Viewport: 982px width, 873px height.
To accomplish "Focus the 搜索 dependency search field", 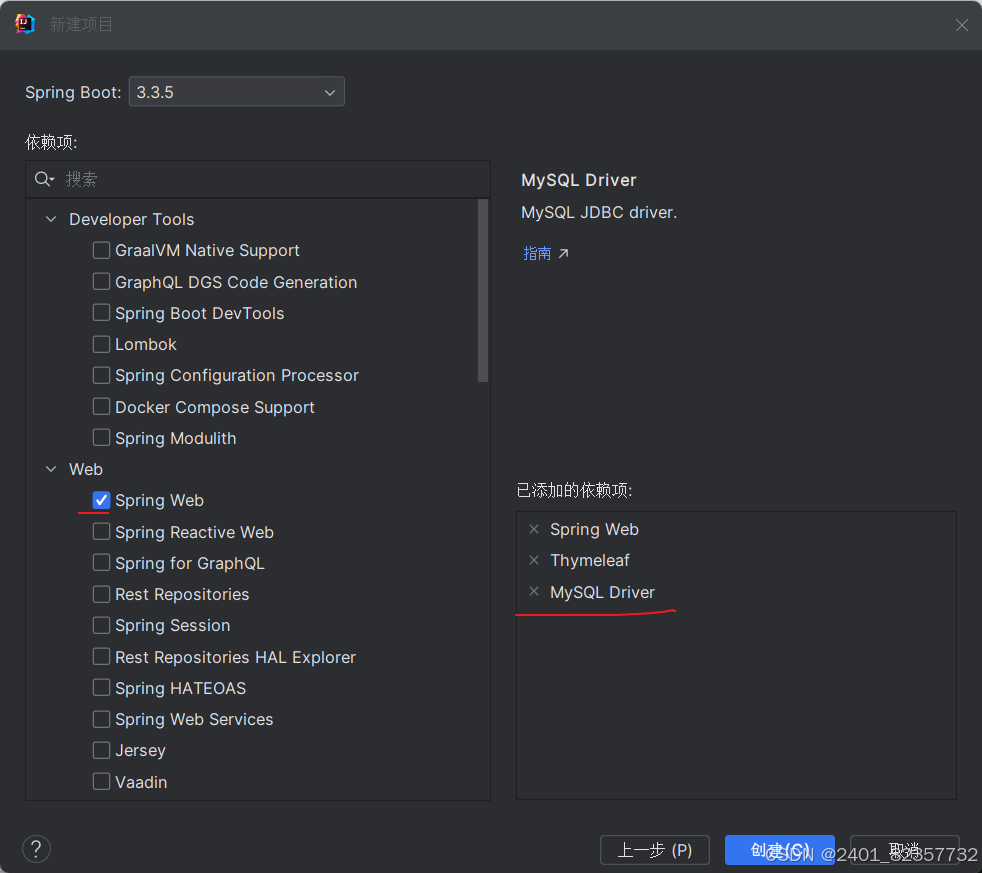I will coord(257,179).
